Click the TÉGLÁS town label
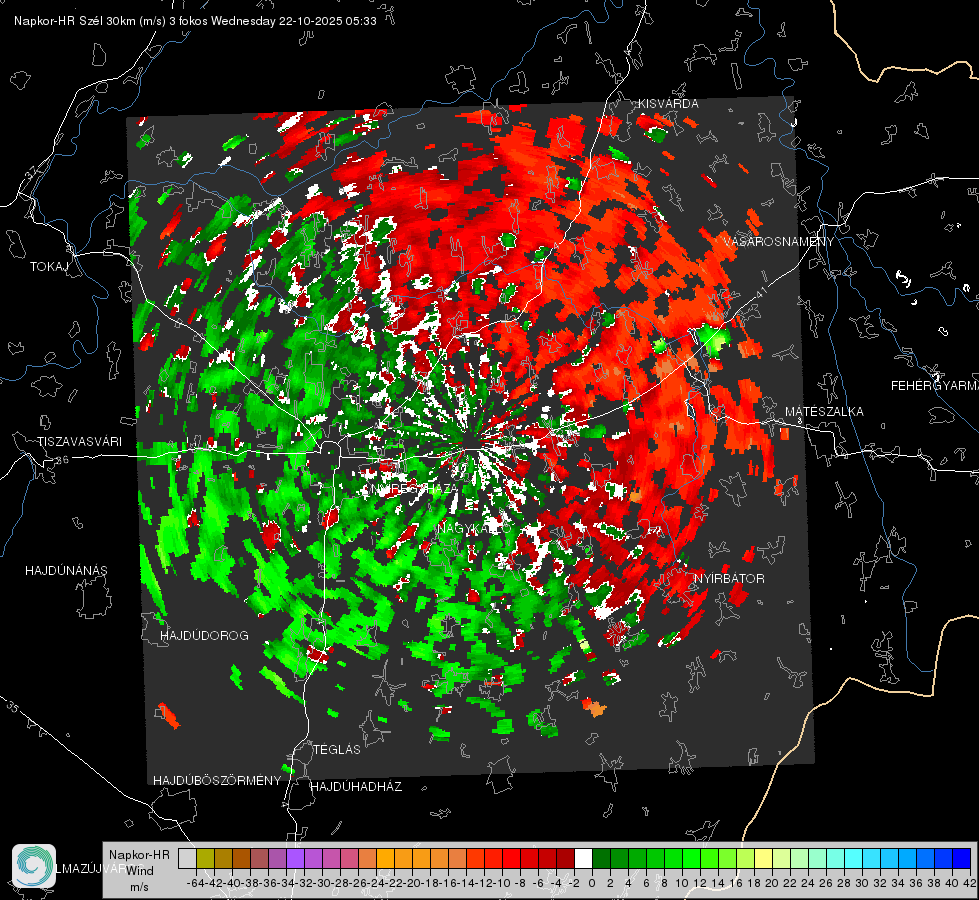The width and height of the screenshot is (979, 900). point(337,749)
